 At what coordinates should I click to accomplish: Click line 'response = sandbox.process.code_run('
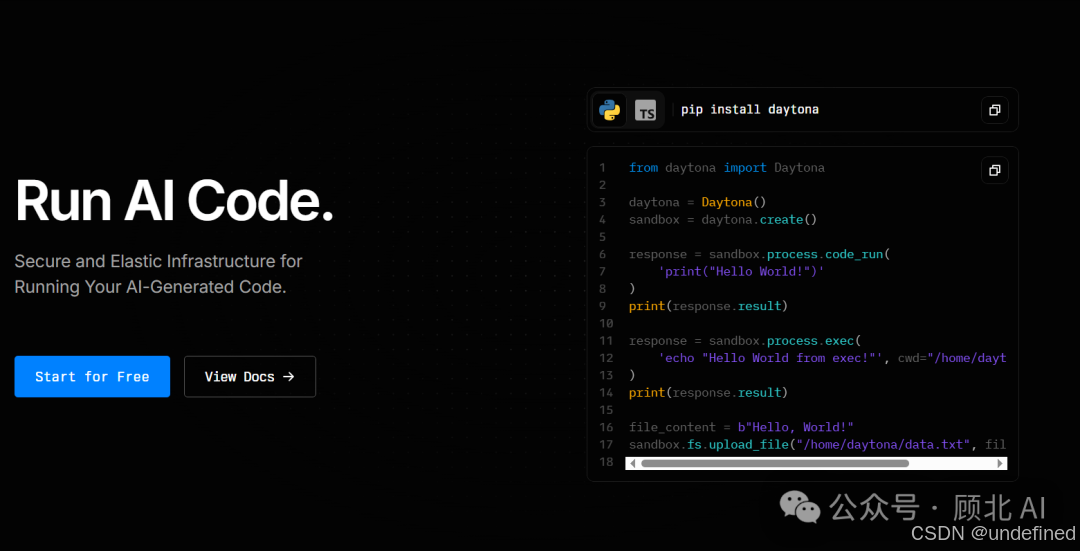click(760, 254)
